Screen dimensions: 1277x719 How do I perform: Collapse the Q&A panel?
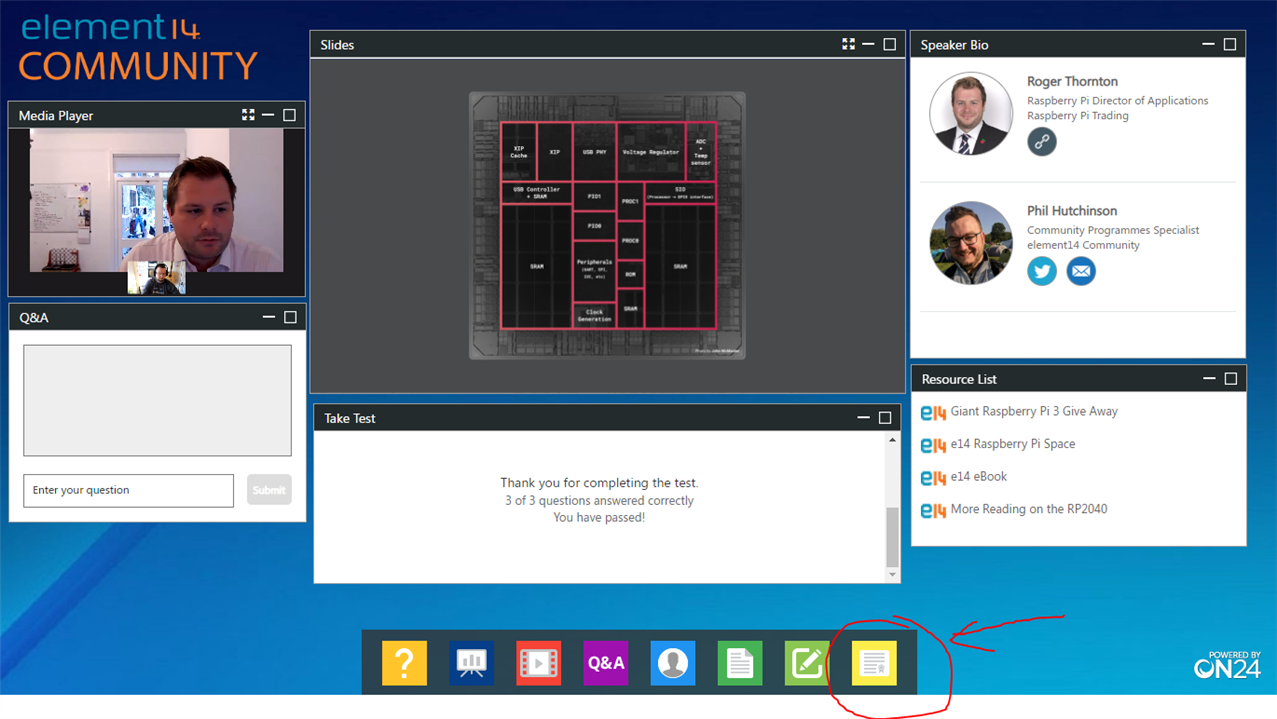[x=268, y=317]
